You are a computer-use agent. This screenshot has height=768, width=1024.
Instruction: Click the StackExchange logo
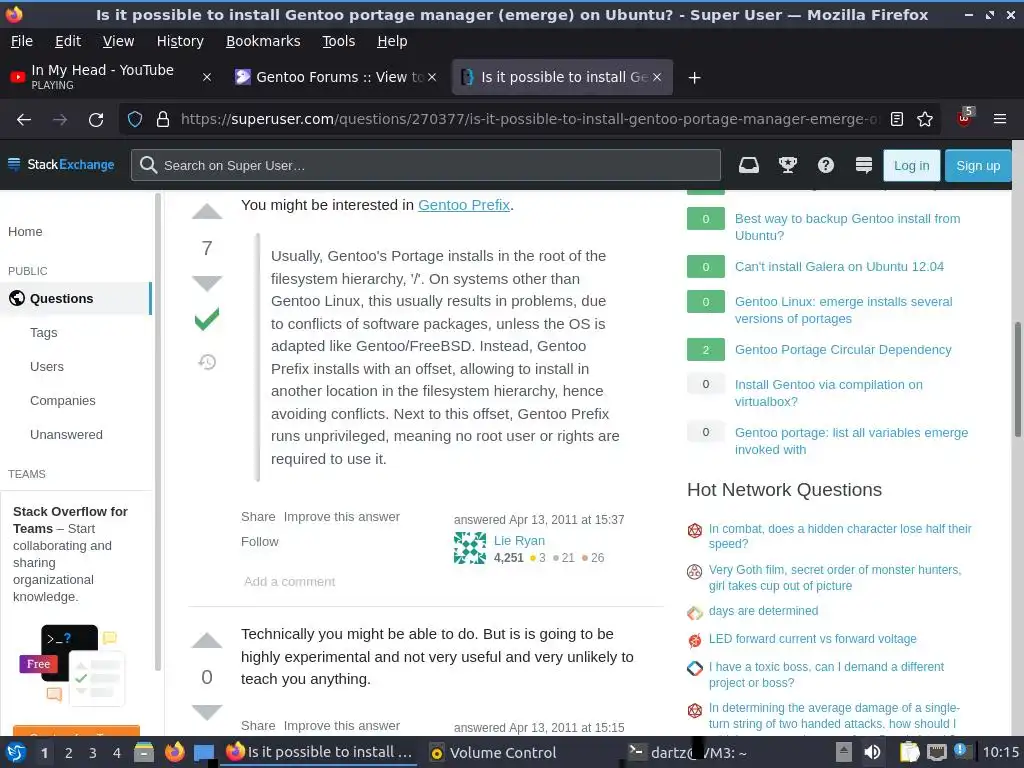[x=61, y=165]
